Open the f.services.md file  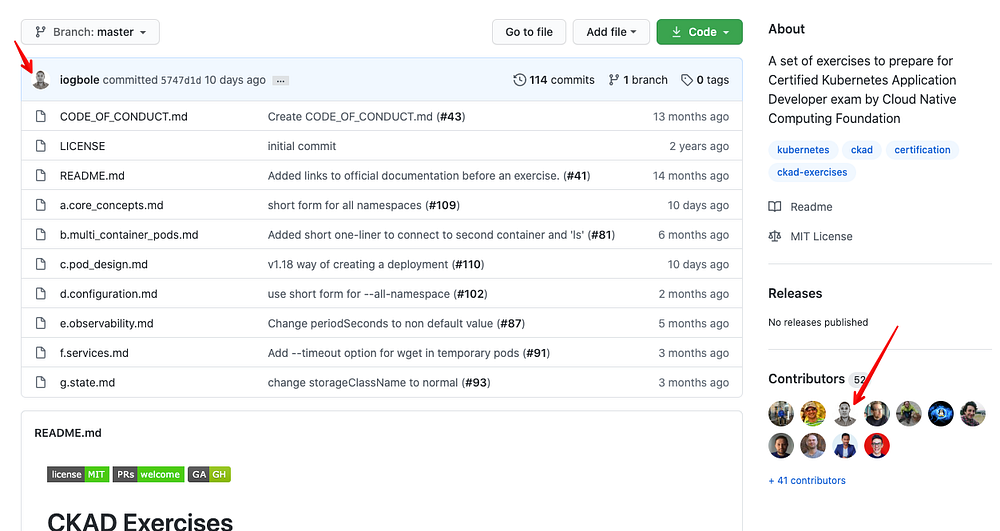pos(94,353)
